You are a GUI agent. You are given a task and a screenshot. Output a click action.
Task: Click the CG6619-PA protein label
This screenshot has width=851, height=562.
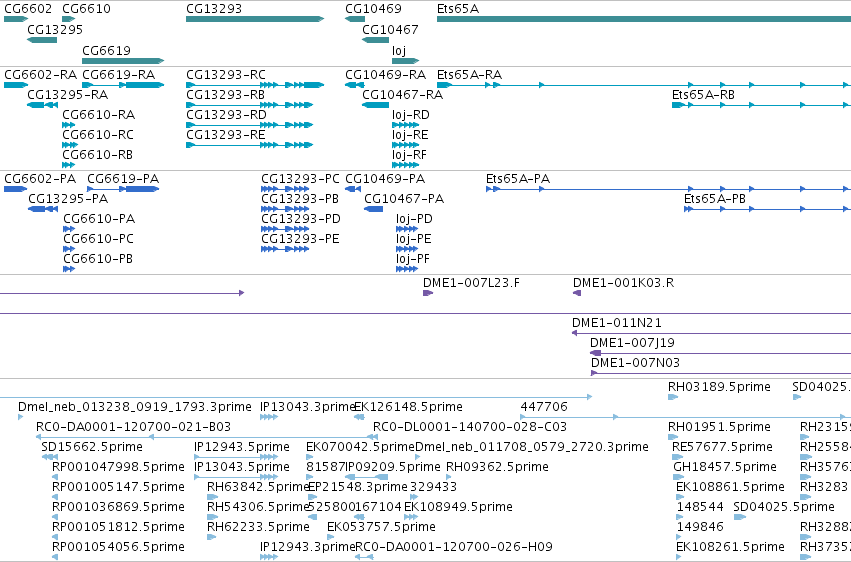tap(123, 178)
